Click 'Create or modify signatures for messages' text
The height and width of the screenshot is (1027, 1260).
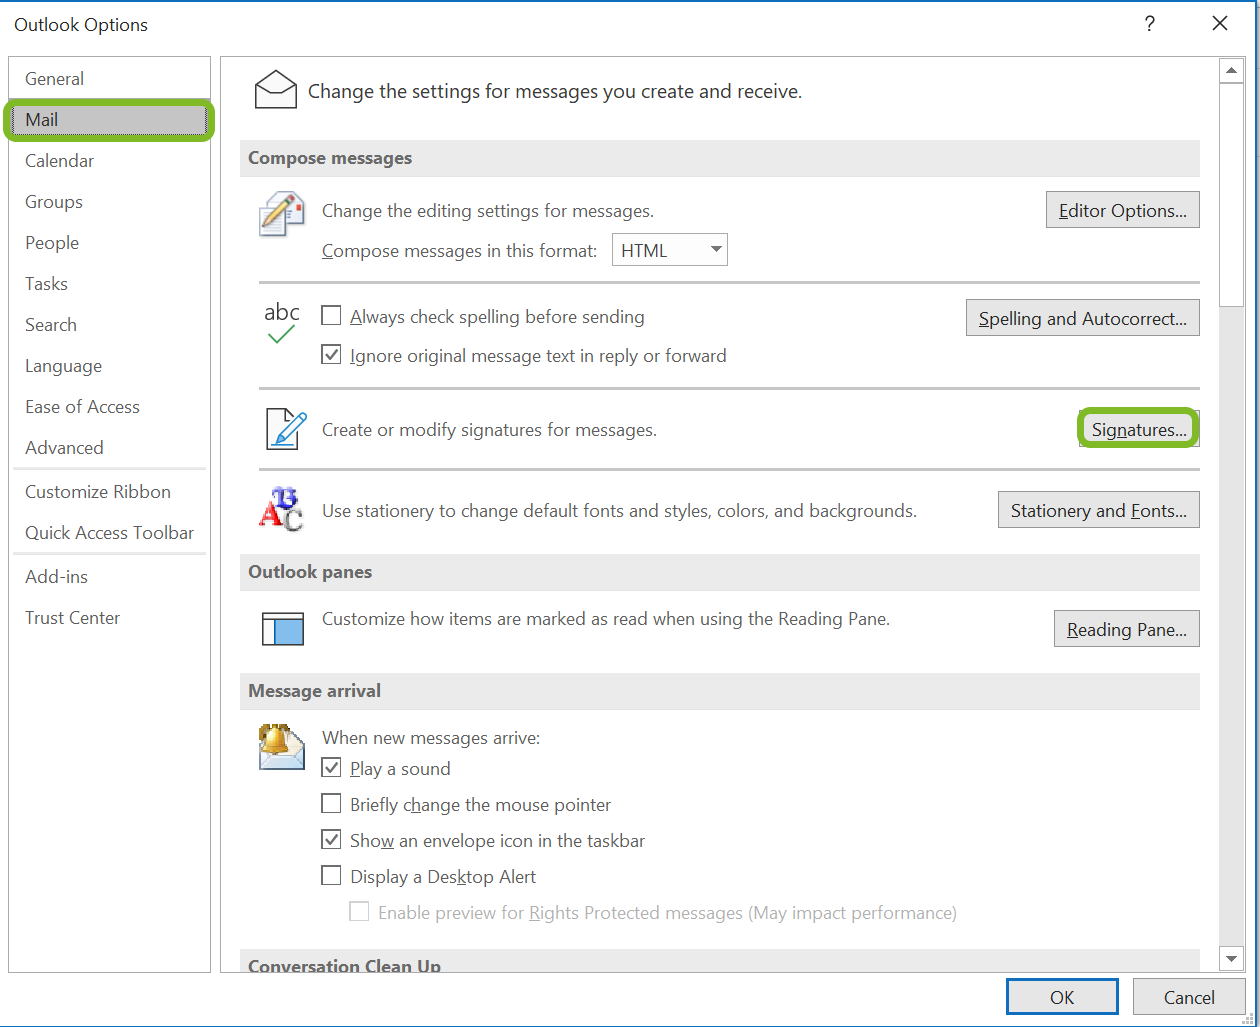tap(489, 430)
